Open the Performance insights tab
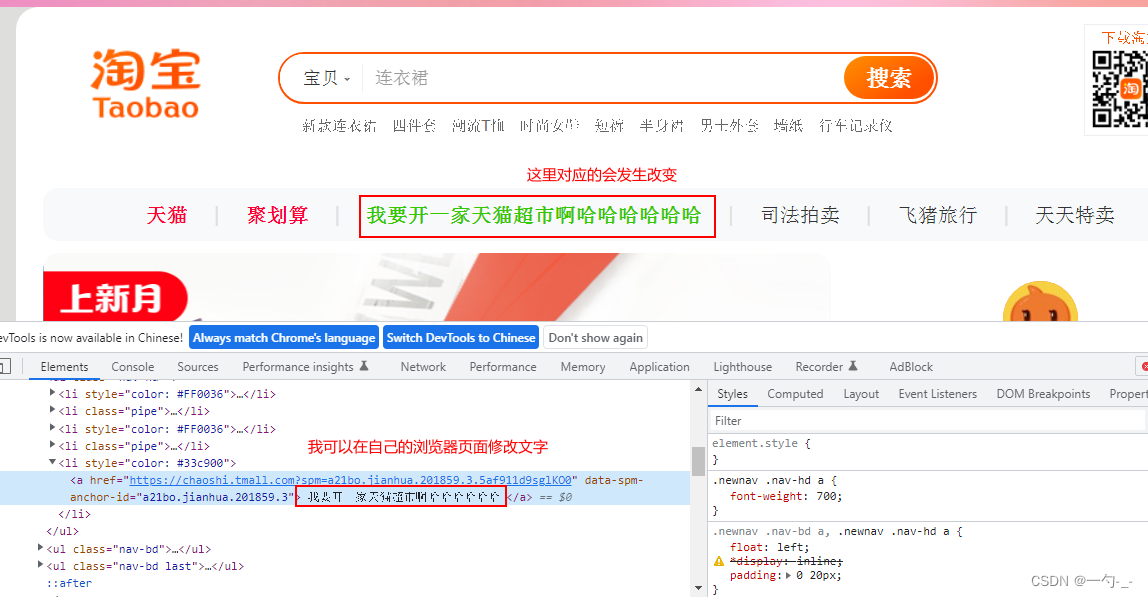 (x=305, y=367)
